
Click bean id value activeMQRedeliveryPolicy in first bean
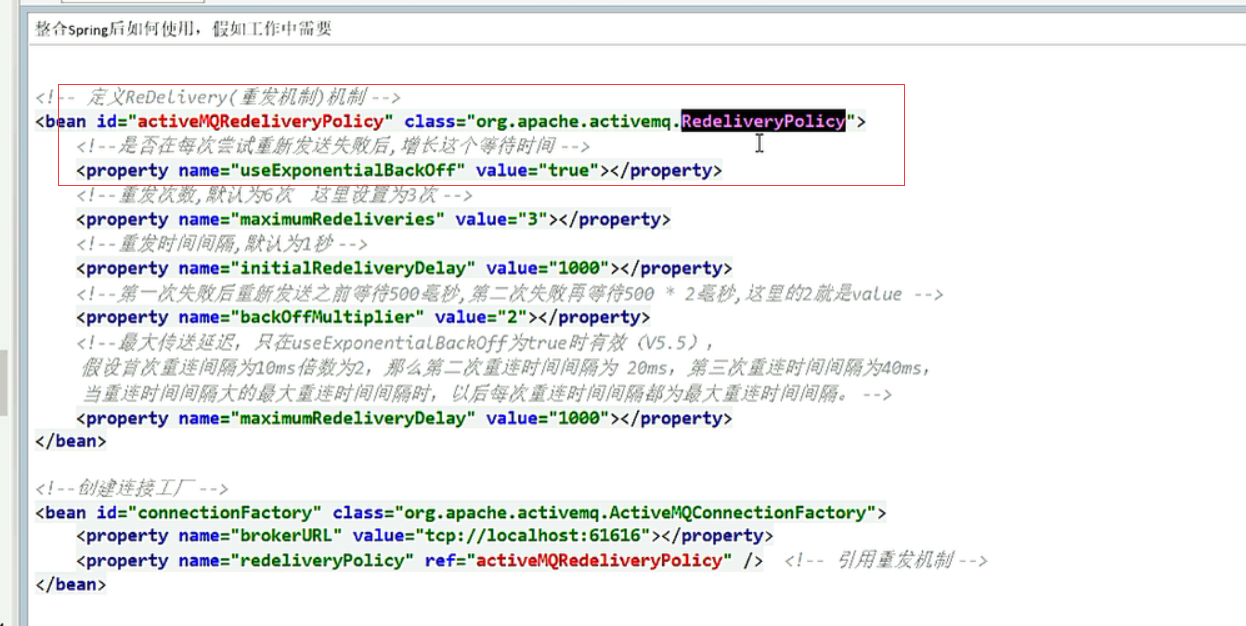pyautogui.click(x=261, y=121)
